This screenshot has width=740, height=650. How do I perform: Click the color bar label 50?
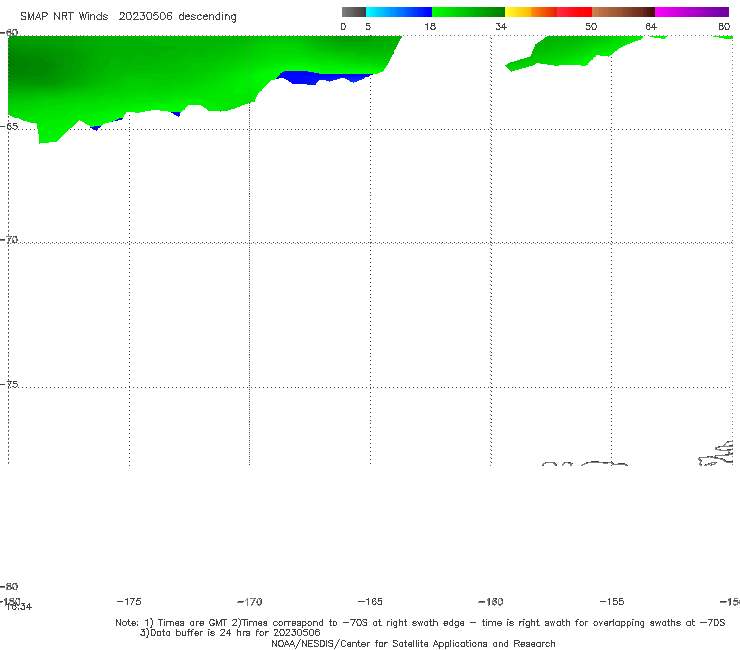(x=591, y=27)
